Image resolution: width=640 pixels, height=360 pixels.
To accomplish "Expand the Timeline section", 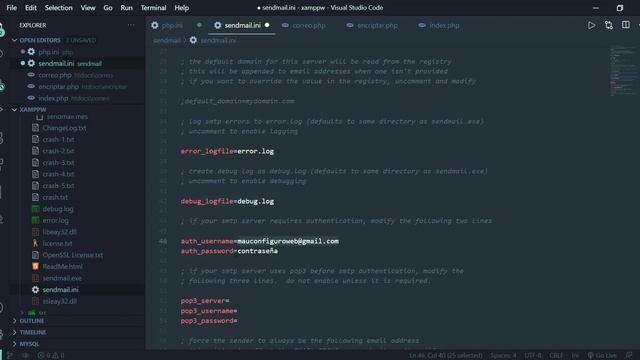I will point(33,332).
